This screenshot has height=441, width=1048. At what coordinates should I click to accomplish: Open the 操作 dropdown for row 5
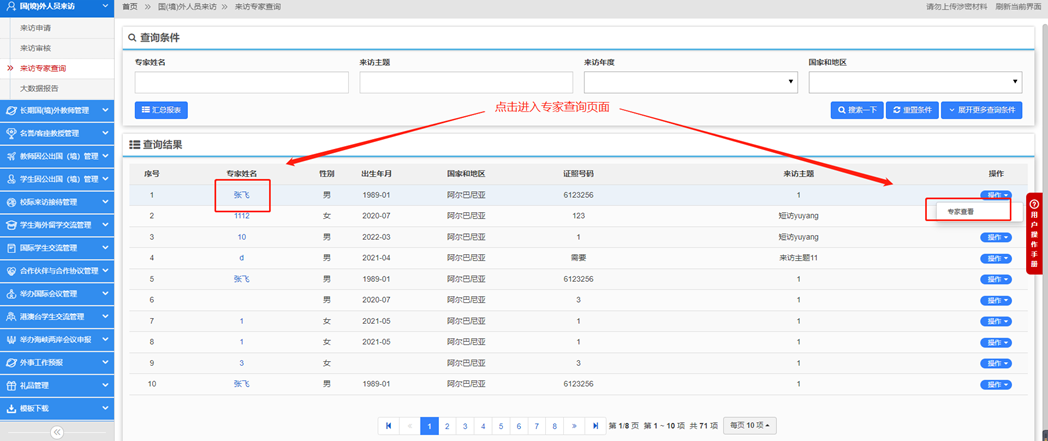(x=996, y=280)
